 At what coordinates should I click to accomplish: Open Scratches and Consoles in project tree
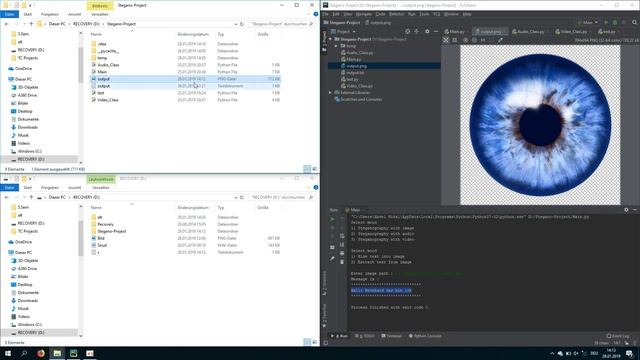(359, 99)
